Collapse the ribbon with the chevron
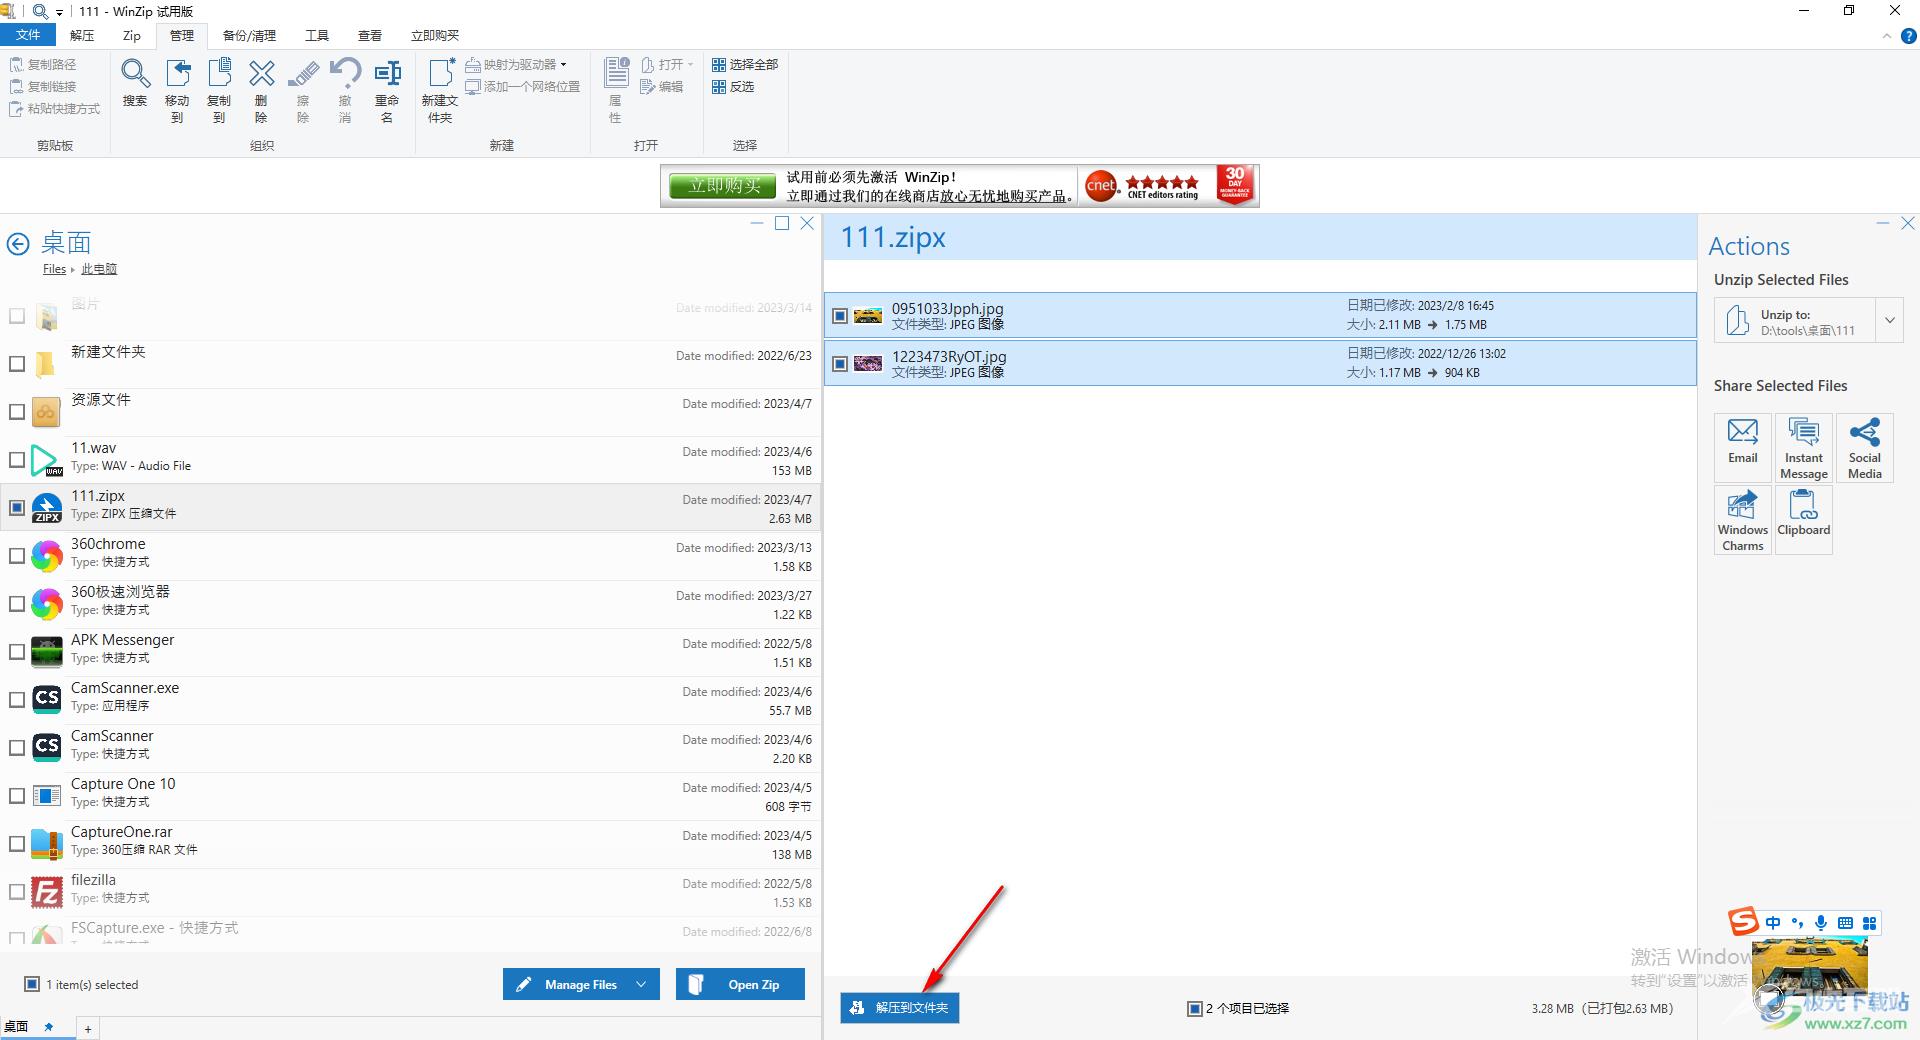The height and width of the screenshot is (1040, 1920). click(1887, 36)
